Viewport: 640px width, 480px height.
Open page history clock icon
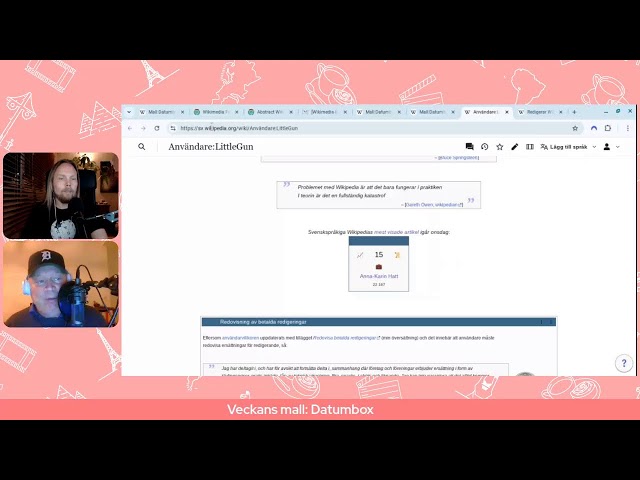coord(484,147)
